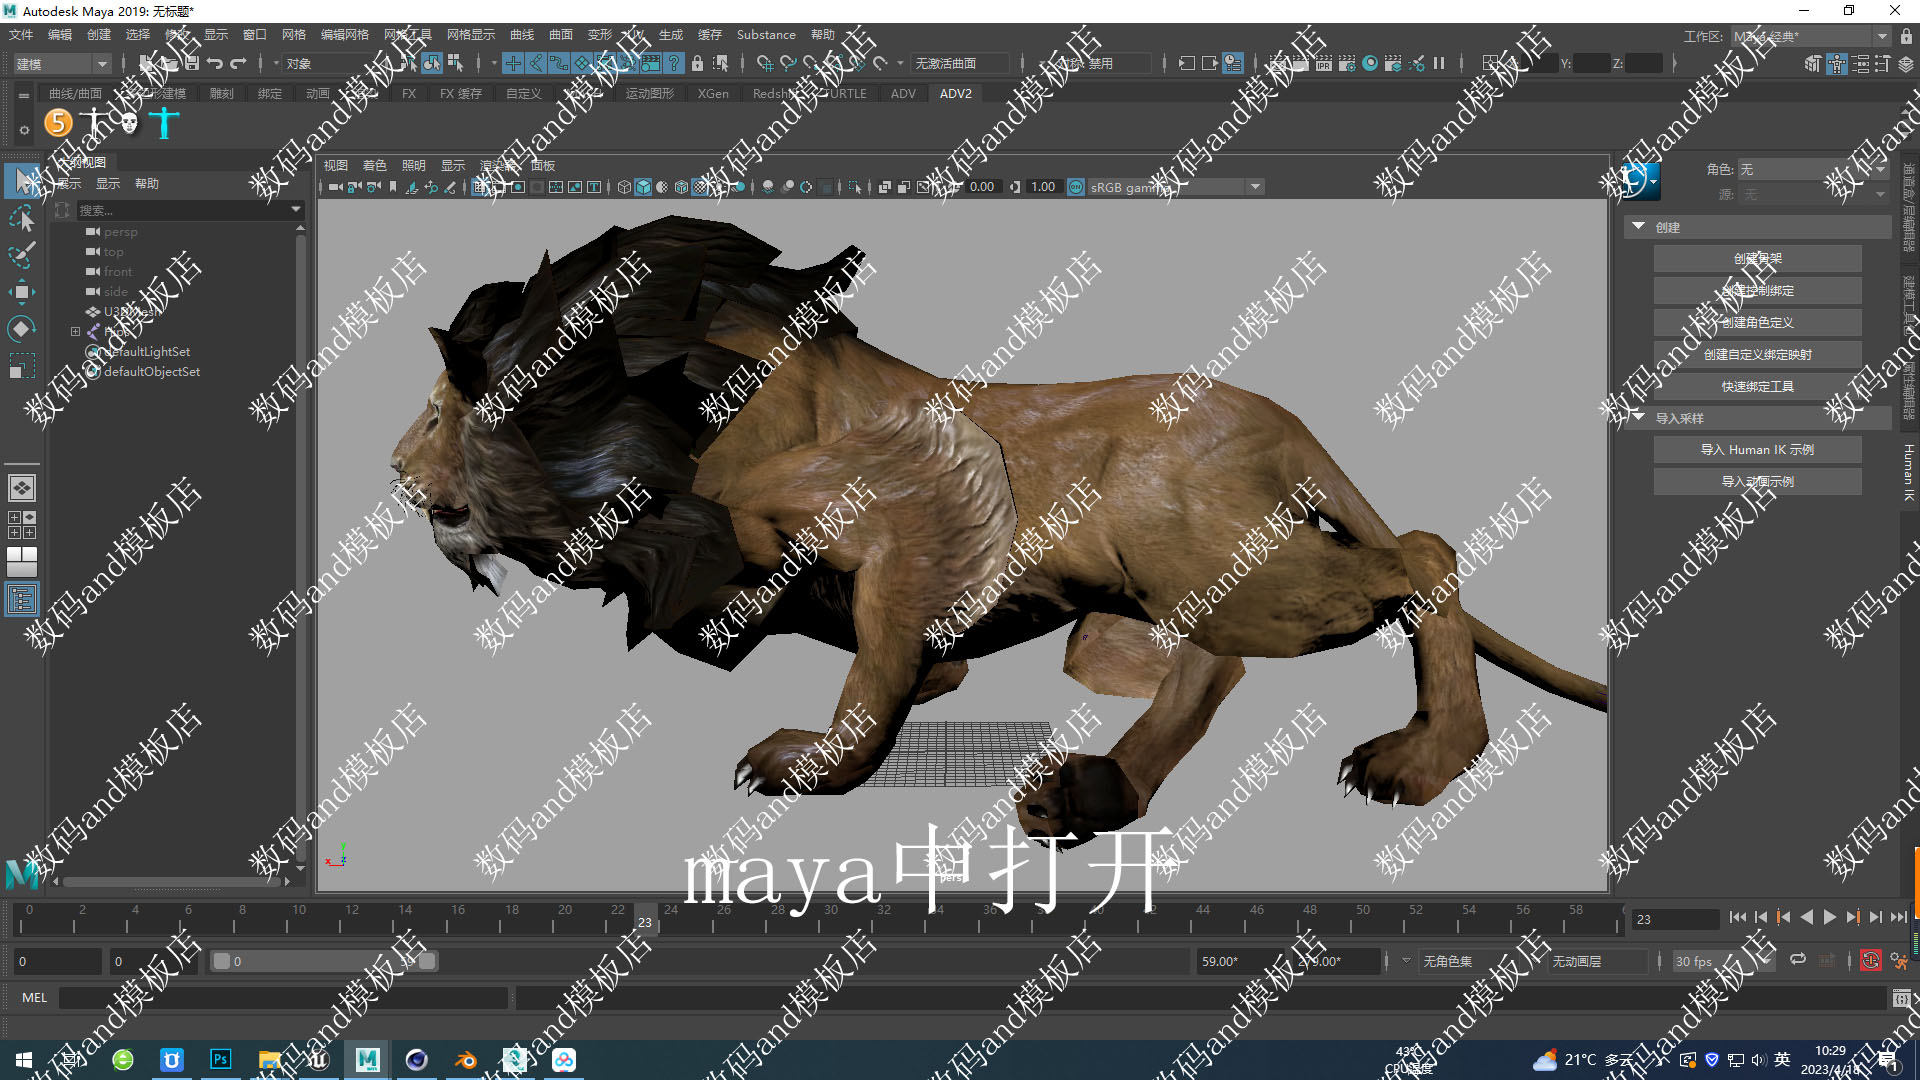This screenshot has width=1920, height=1080.
Task: Collapse the 创建 section
Action: (x=1638, y=227)
